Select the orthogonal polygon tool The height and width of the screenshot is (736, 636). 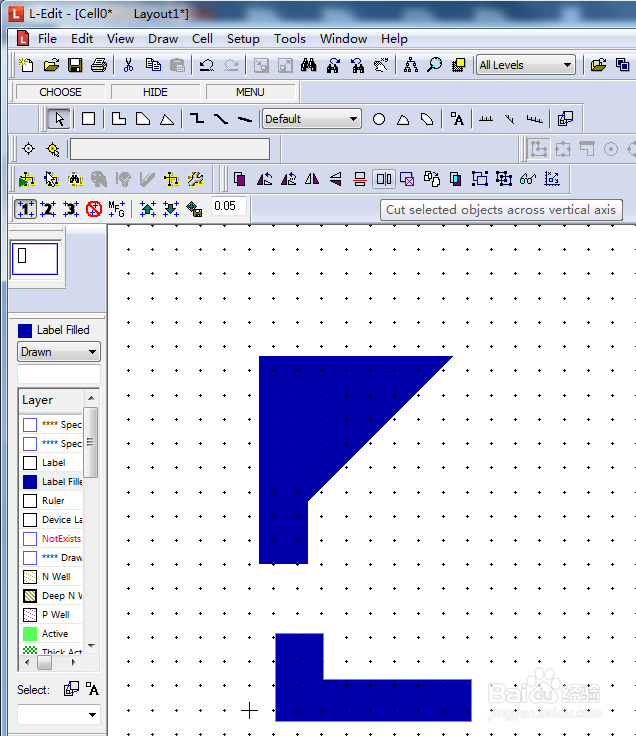point(118,119)
